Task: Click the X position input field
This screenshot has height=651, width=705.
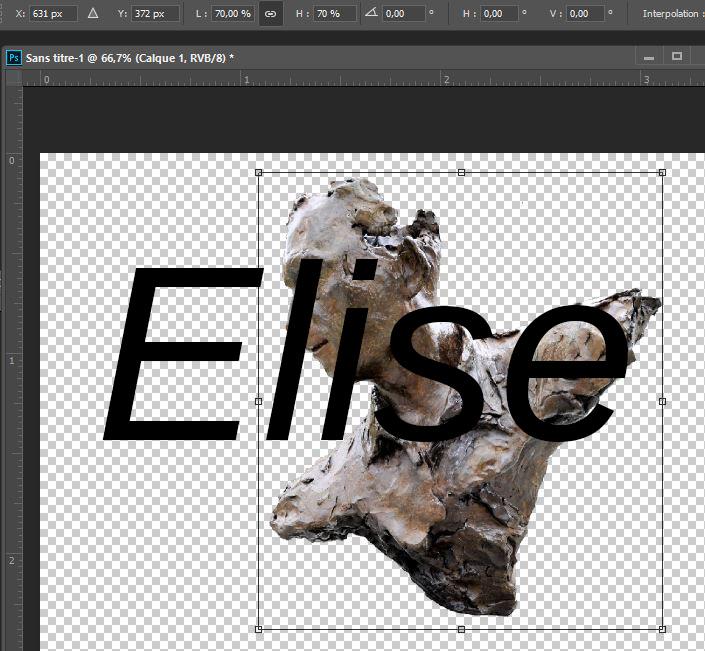Action: click(54, 14)
